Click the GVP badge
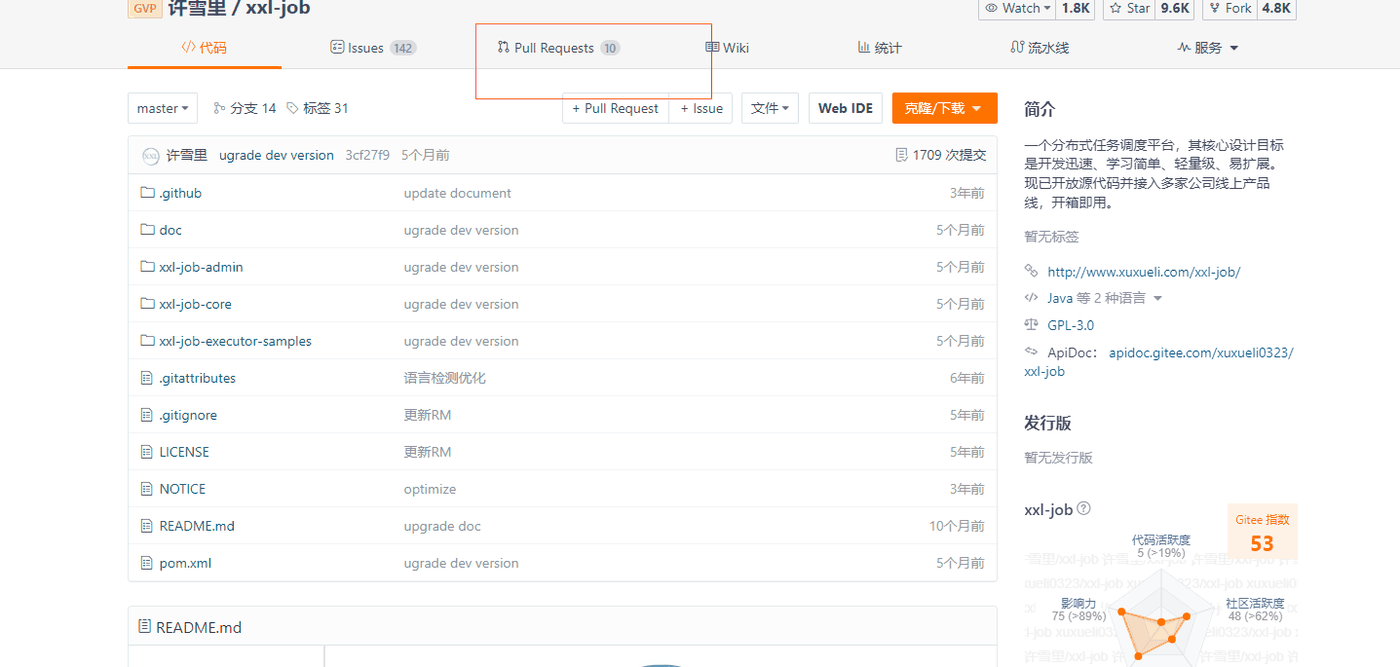1400x667 pixels. click(144, 8)
